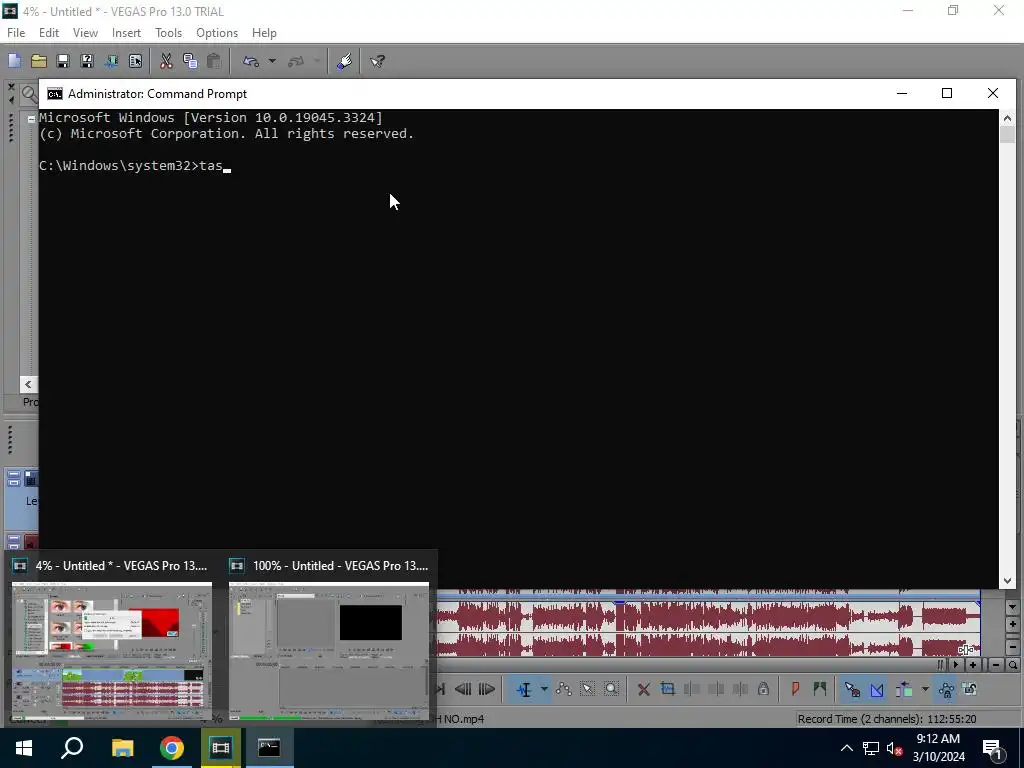1024x768 pixels.
Task: Decrease track height with minus button
Action: 1013,647
